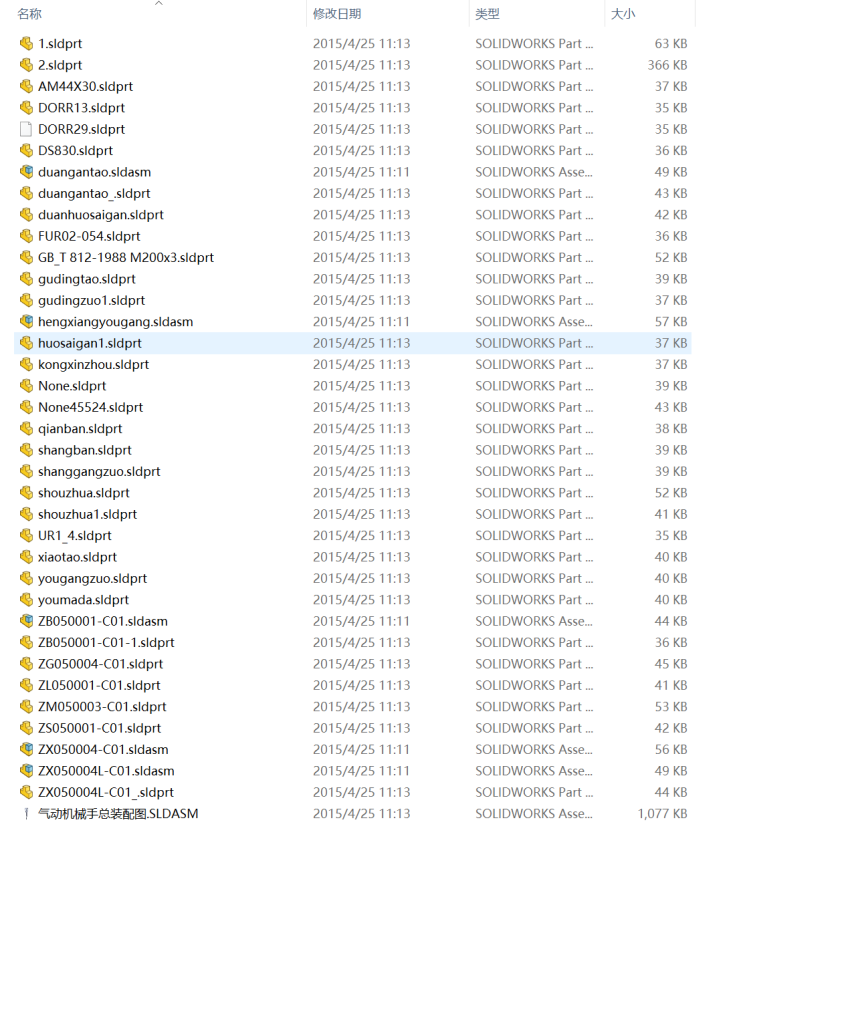This screenshot has width=844, height=1024.
Task: Click the ZB050001-C01.sldasm assembly icon
Action: (x=26, y=621)
